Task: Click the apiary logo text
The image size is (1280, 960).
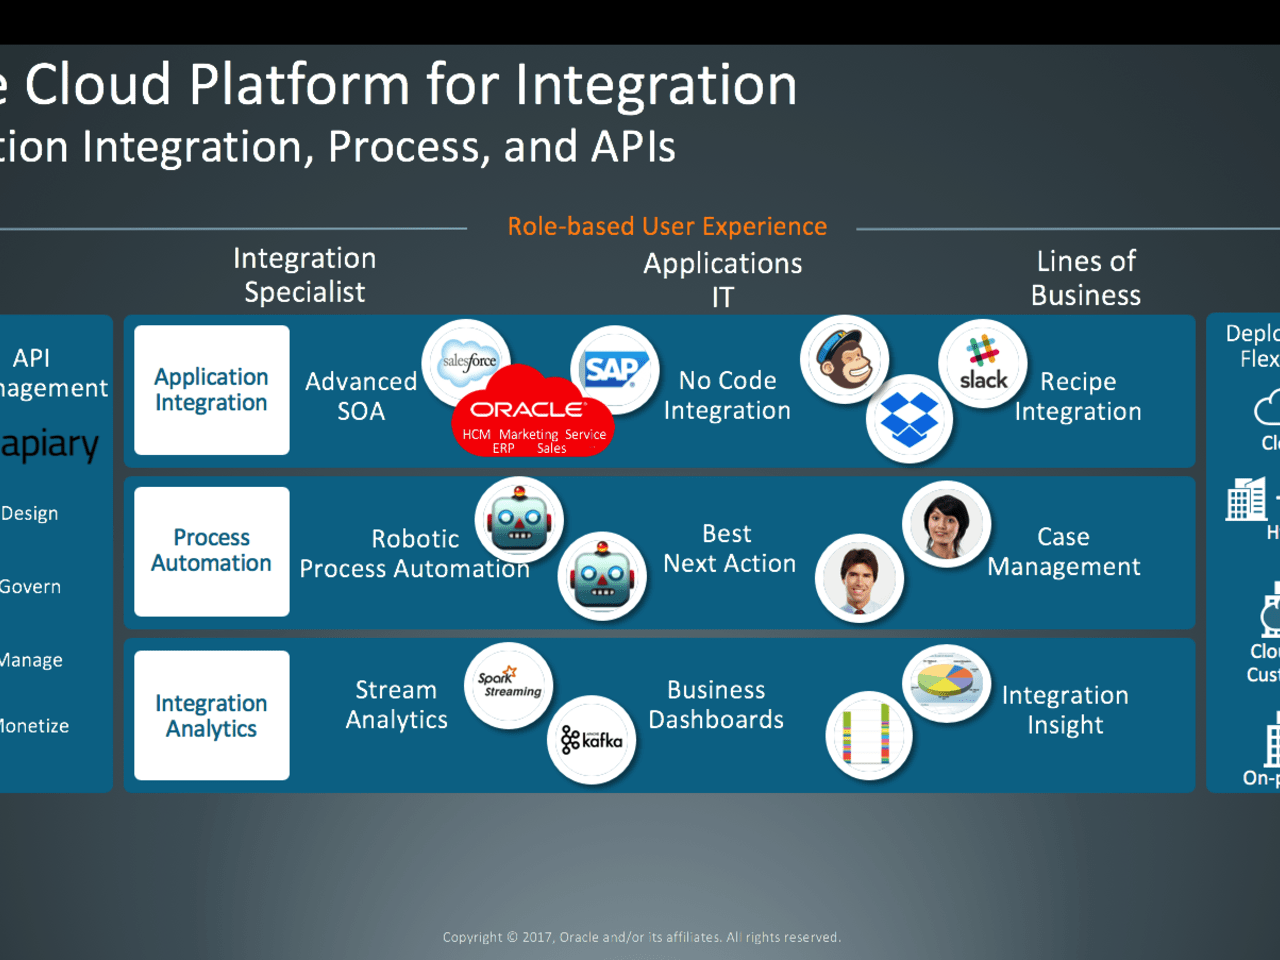Action: [x=50, y=444]
